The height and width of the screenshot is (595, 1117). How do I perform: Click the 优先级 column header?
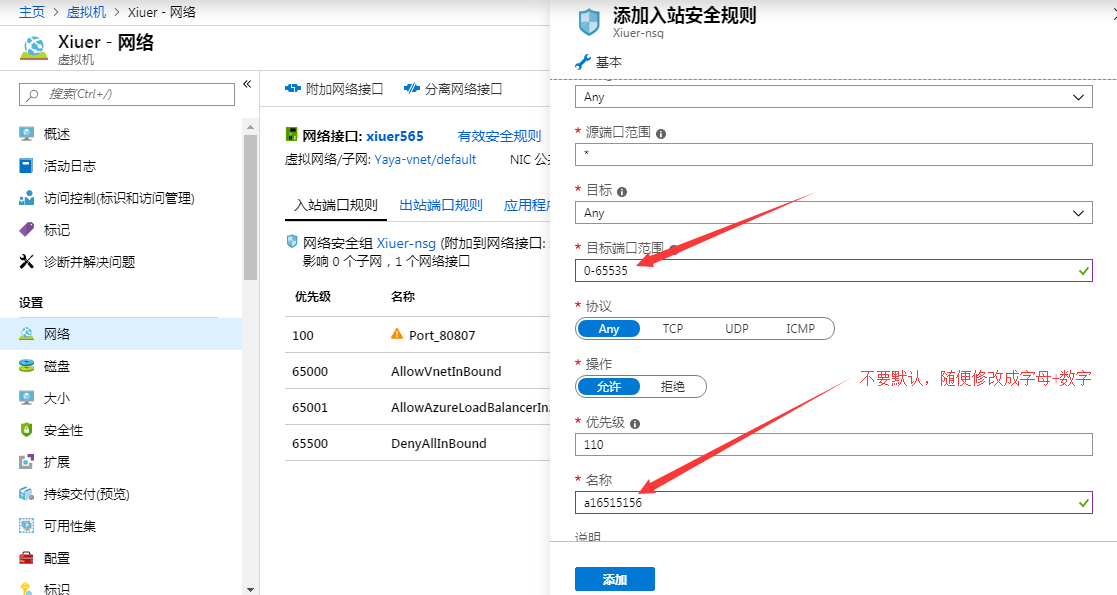[x=313, y=296]
